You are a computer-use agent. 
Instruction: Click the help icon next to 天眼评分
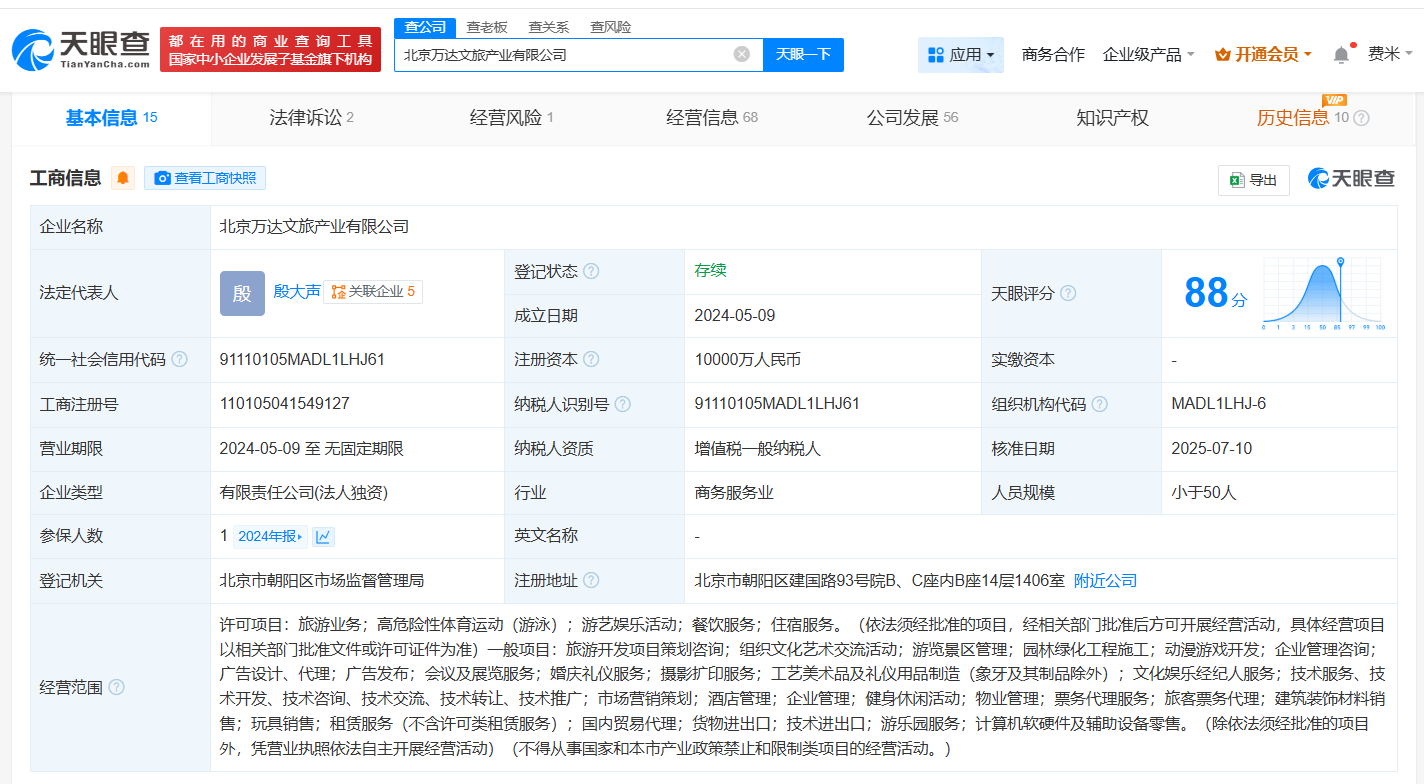1068,294
